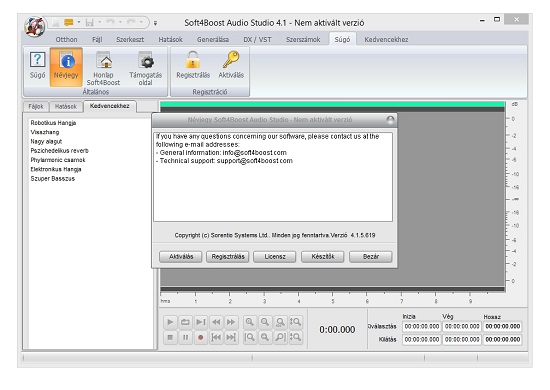Click the selection start time field
550x390 pixels.
[422, 327]
